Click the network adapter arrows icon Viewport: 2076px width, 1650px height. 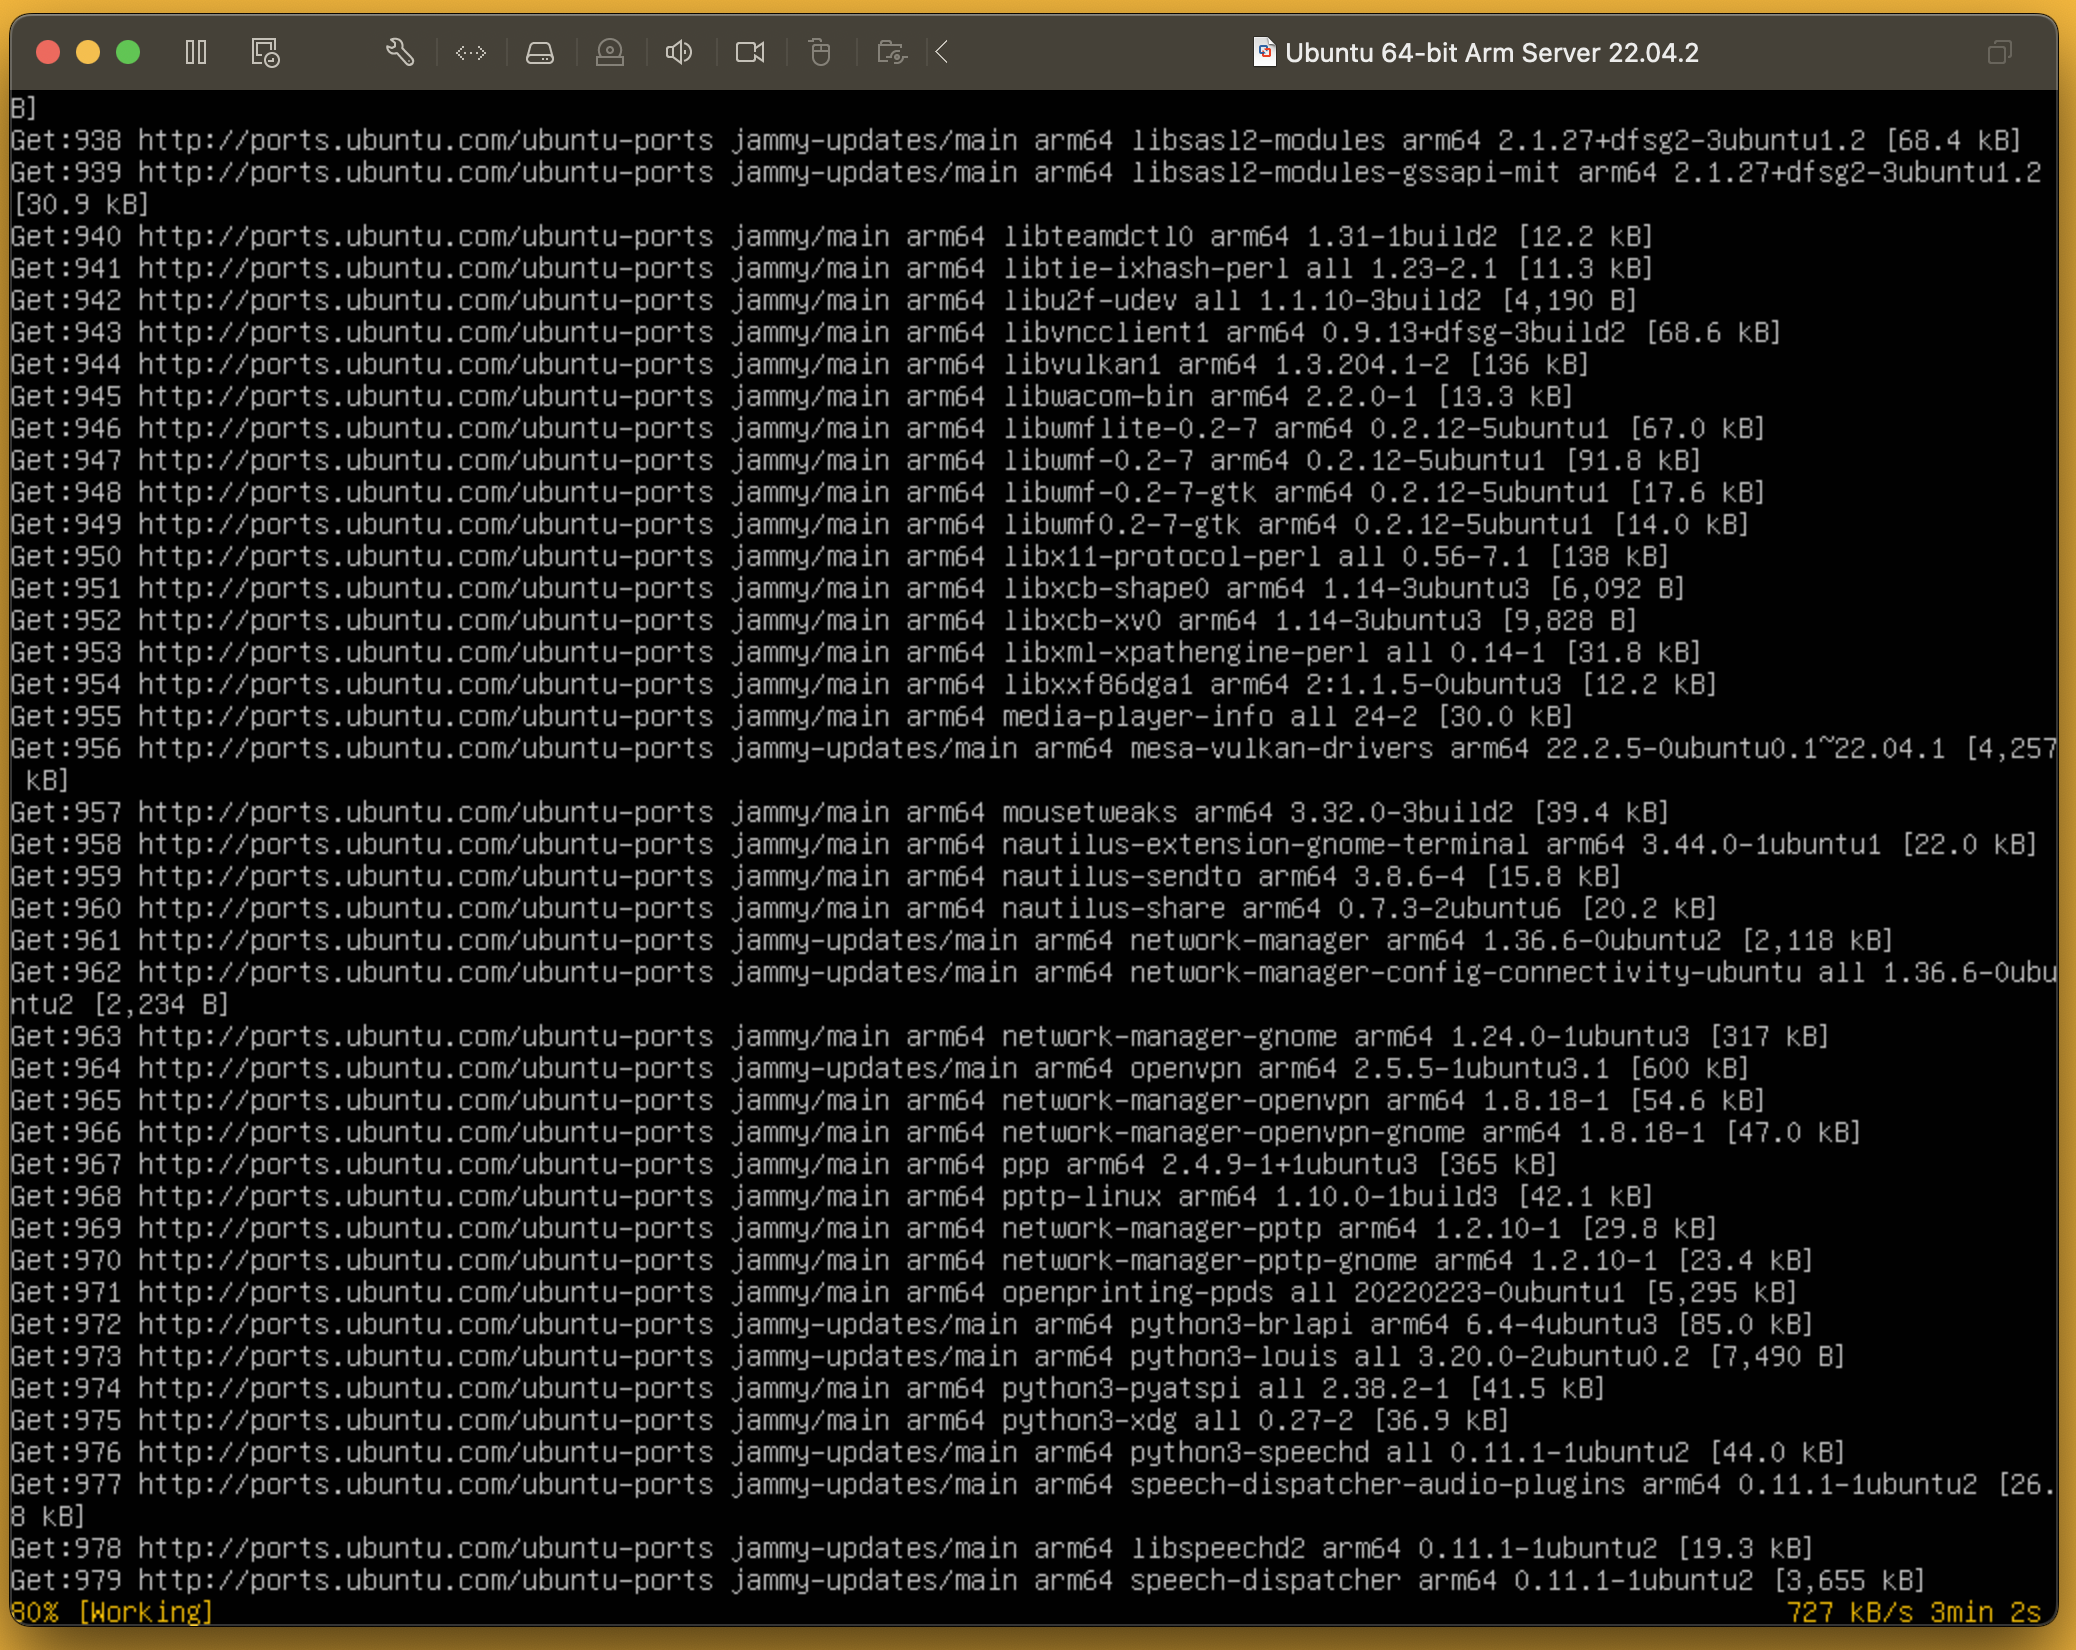471,52
